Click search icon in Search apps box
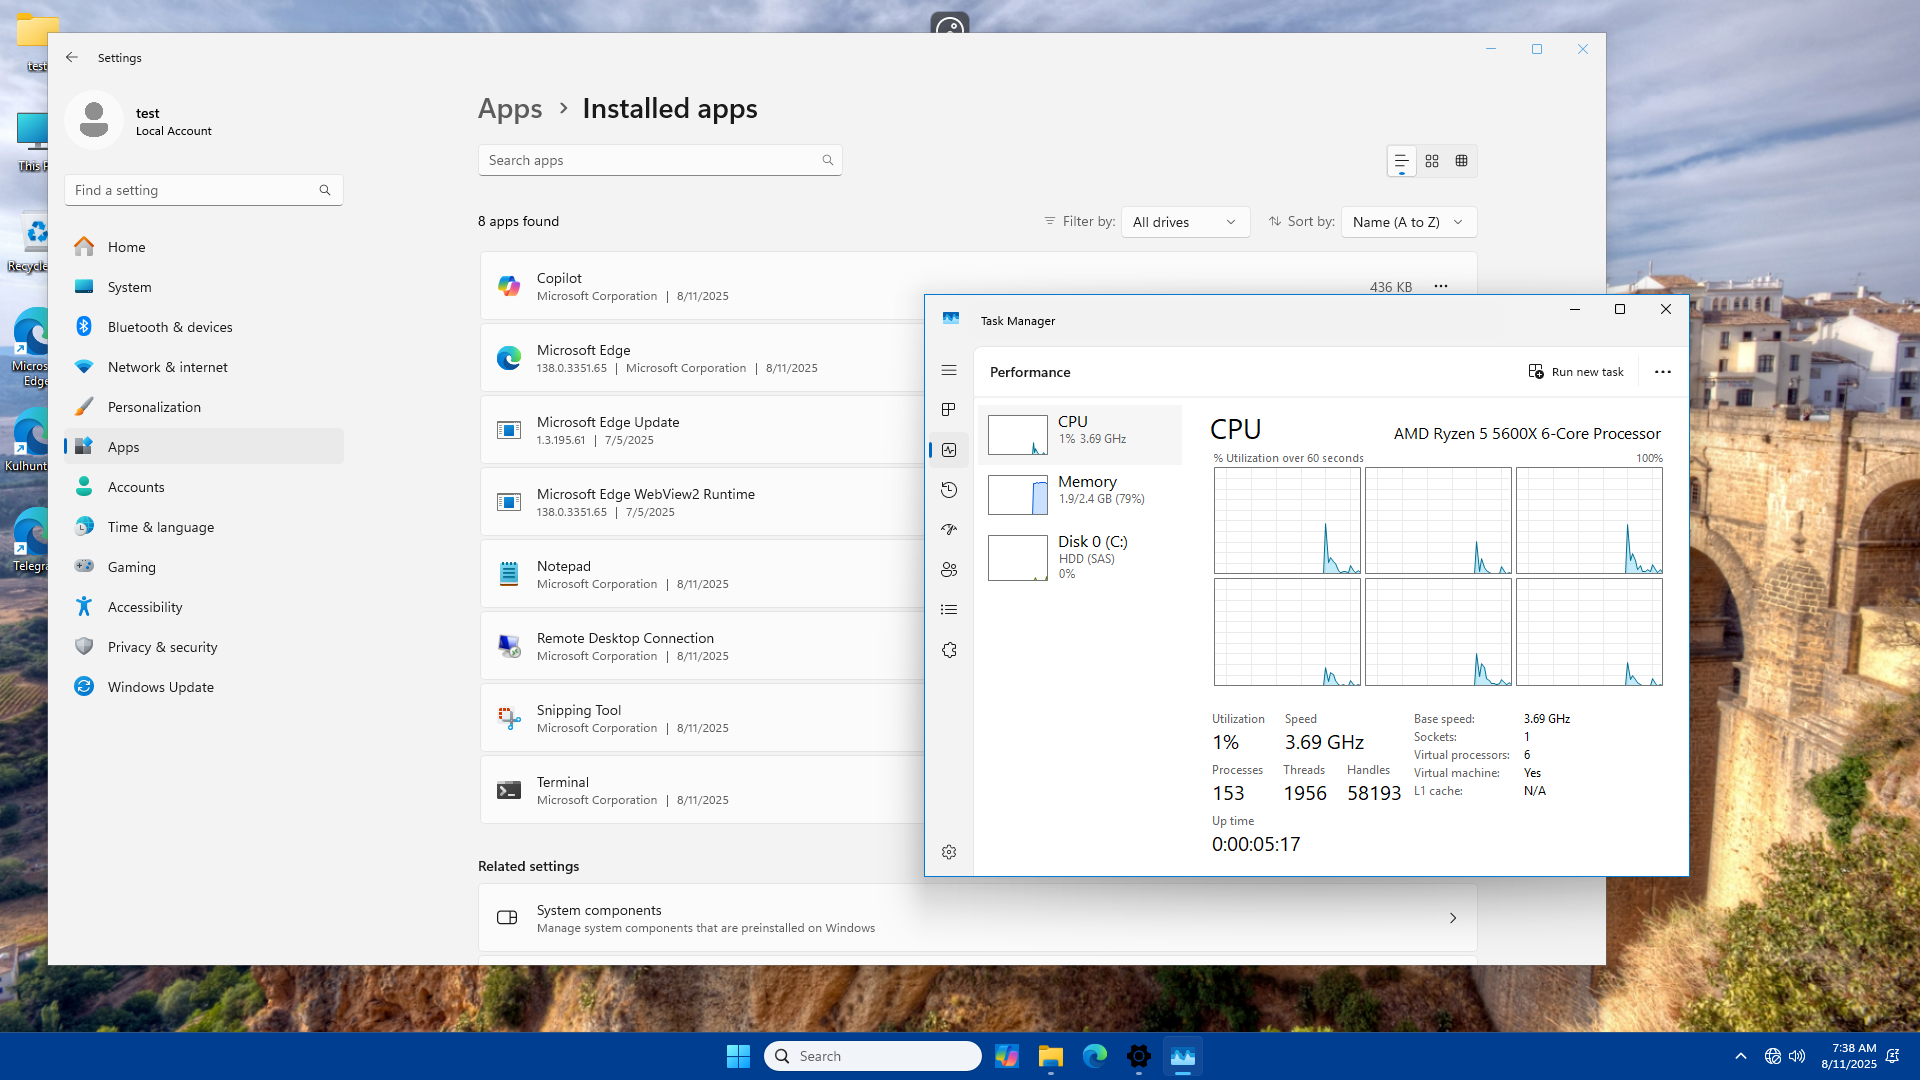This screenshot has width=1920, height=1080. [x=828, y=160]
